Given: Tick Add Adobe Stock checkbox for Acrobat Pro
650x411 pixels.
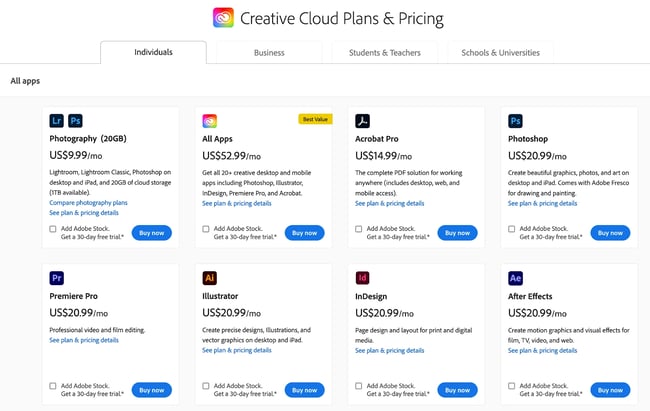Looking at the screenshot, I should [x=359, y=229].
